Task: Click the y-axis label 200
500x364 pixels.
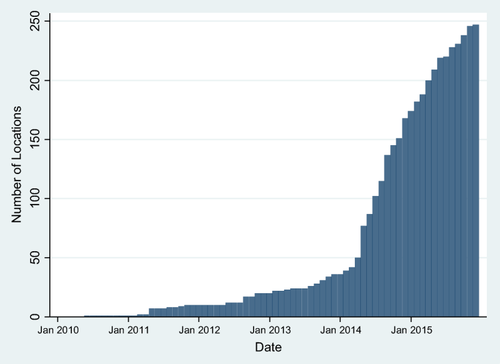Action: point(35,80)
